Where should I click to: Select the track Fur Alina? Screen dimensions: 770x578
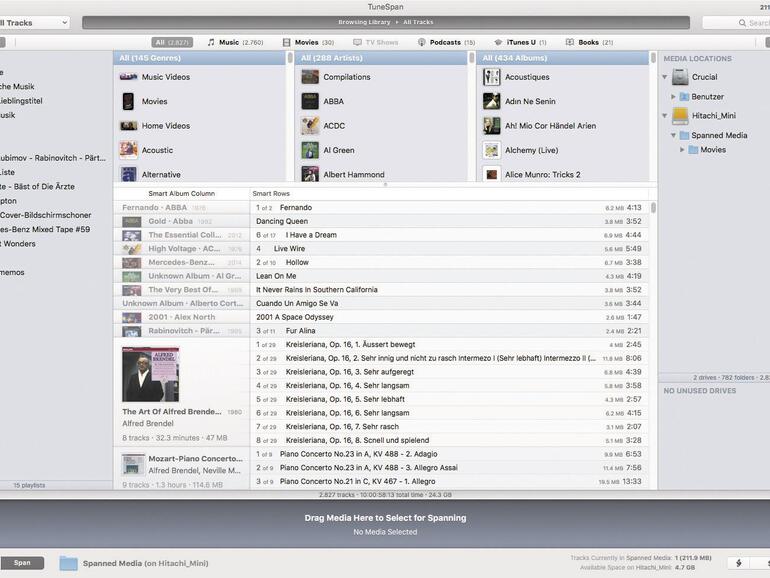[x=448, y=331]
